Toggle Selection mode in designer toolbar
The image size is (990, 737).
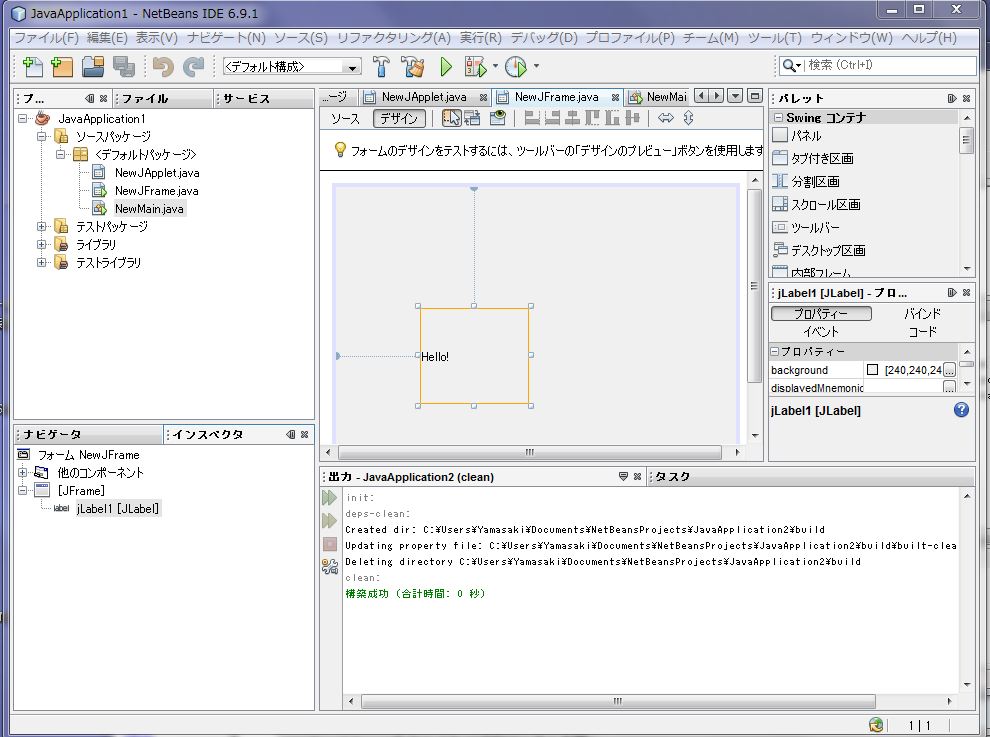pyautogui.click(x=451, y=118)
